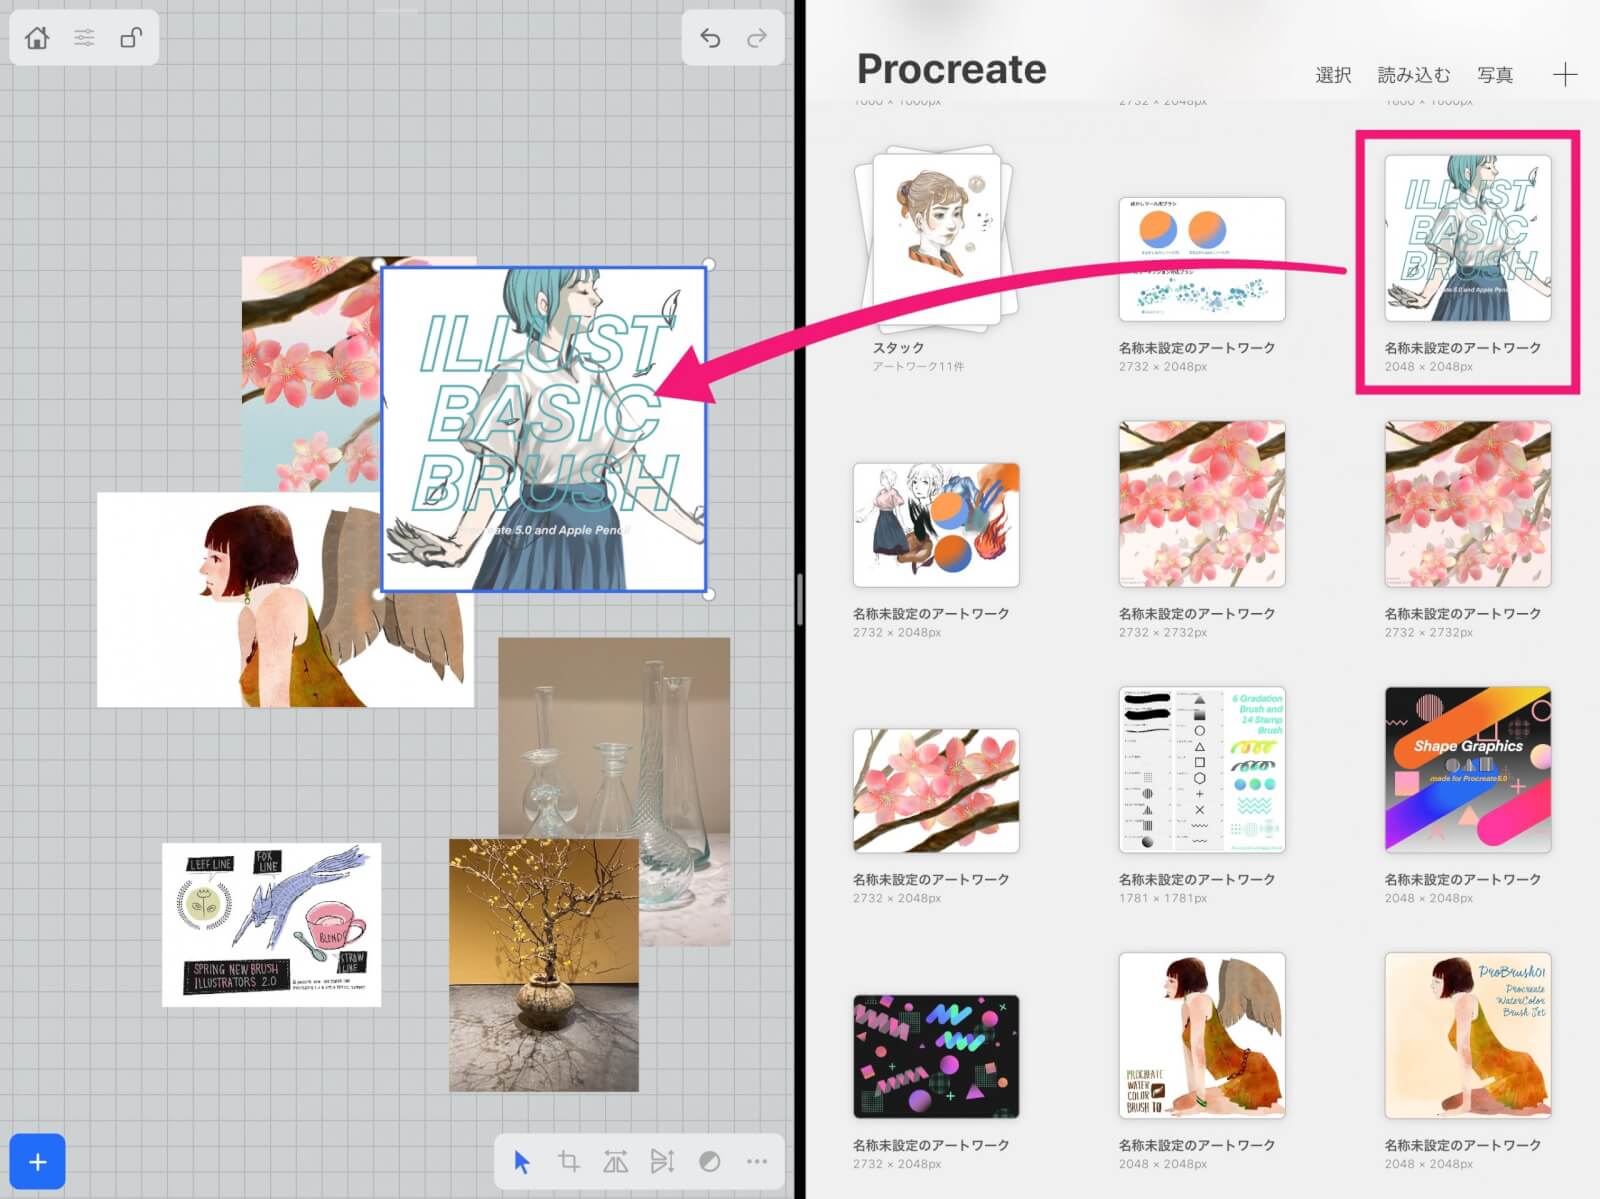This screenshot has width=1600, height=1199.
Task: Tap the Redo arrow
Action: 757,37
